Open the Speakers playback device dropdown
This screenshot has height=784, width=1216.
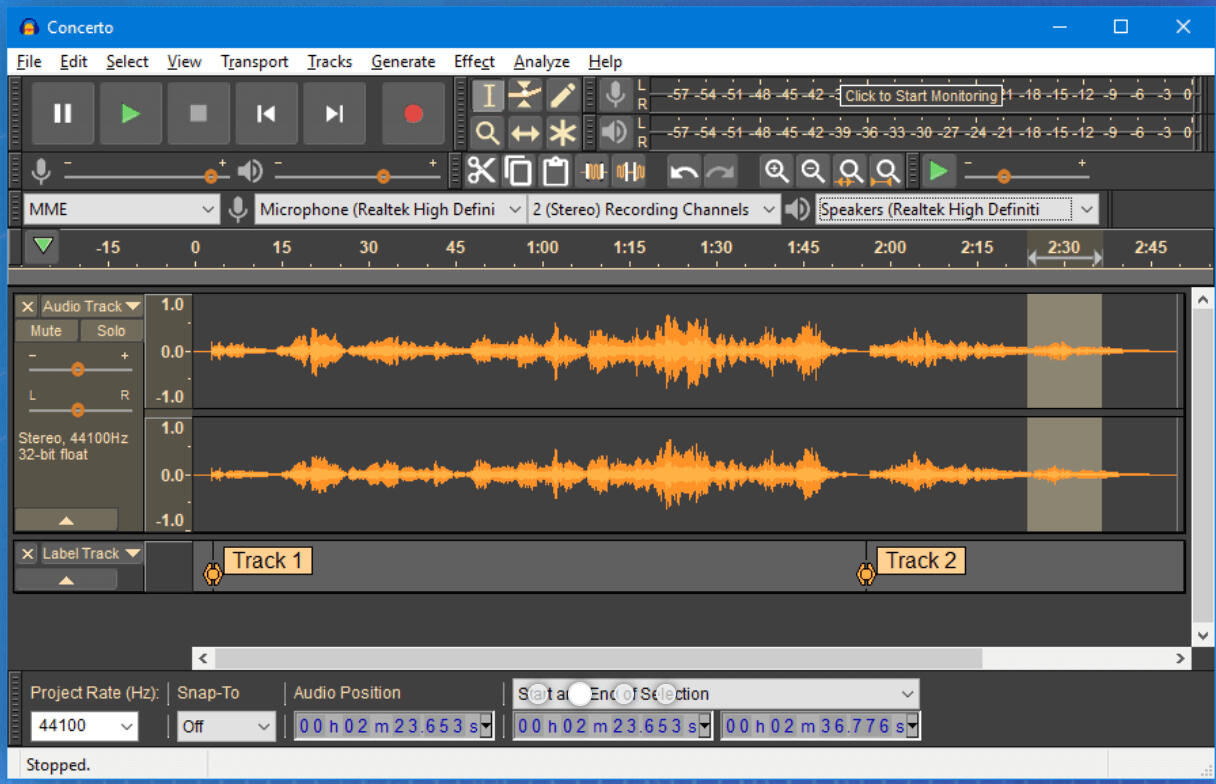click(957, 210)
